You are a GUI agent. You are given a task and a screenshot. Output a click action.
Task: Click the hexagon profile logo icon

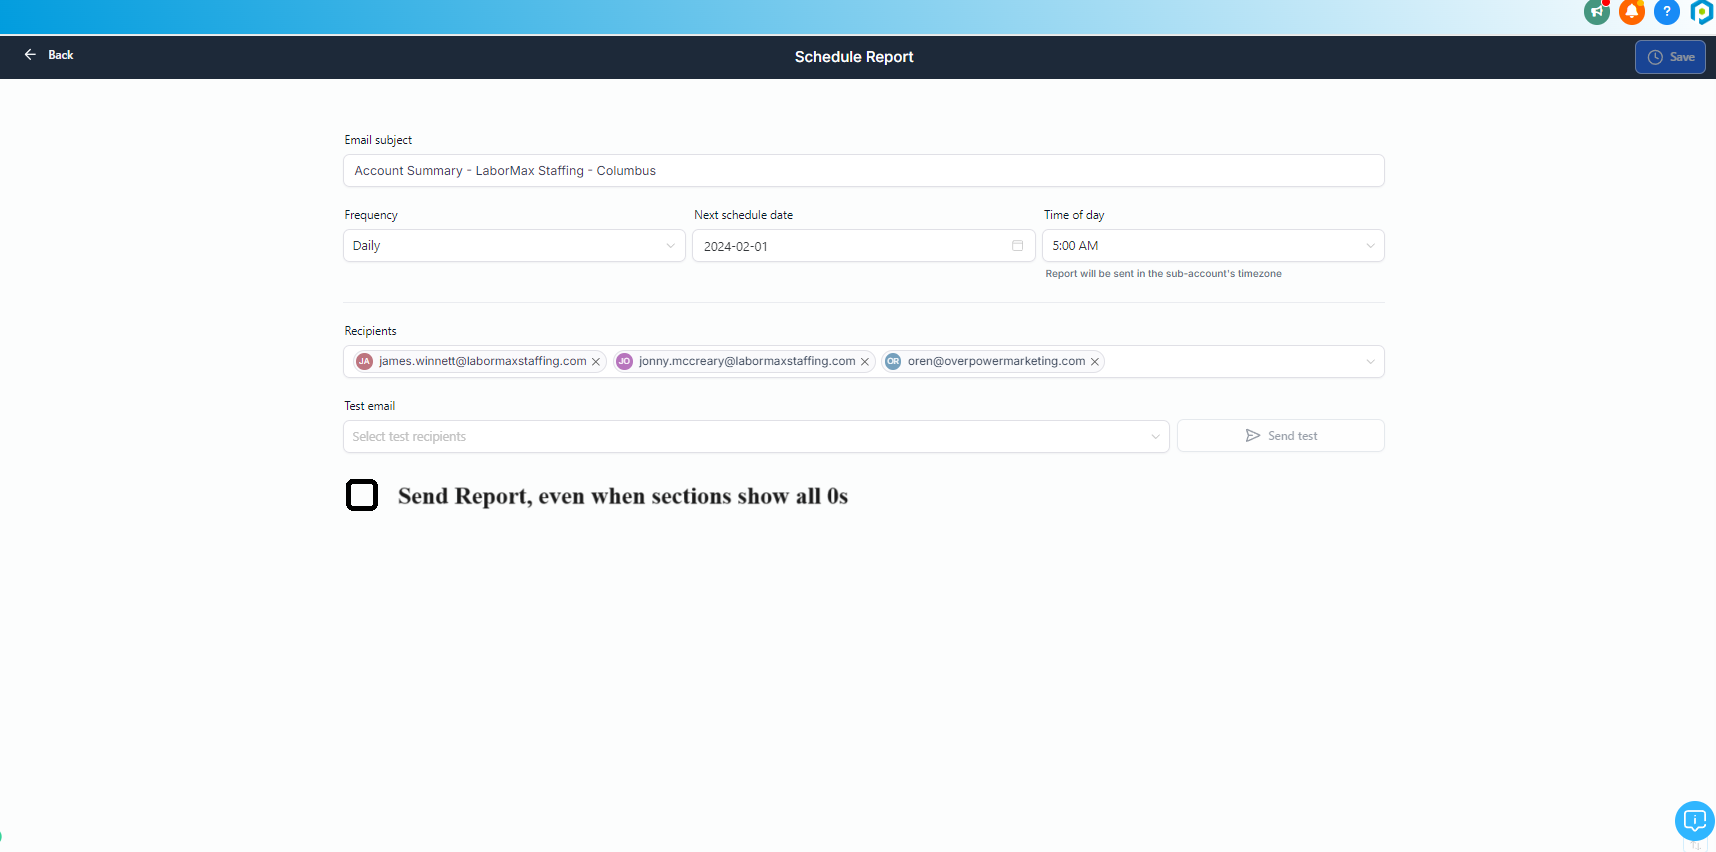tap(1701, 12)
